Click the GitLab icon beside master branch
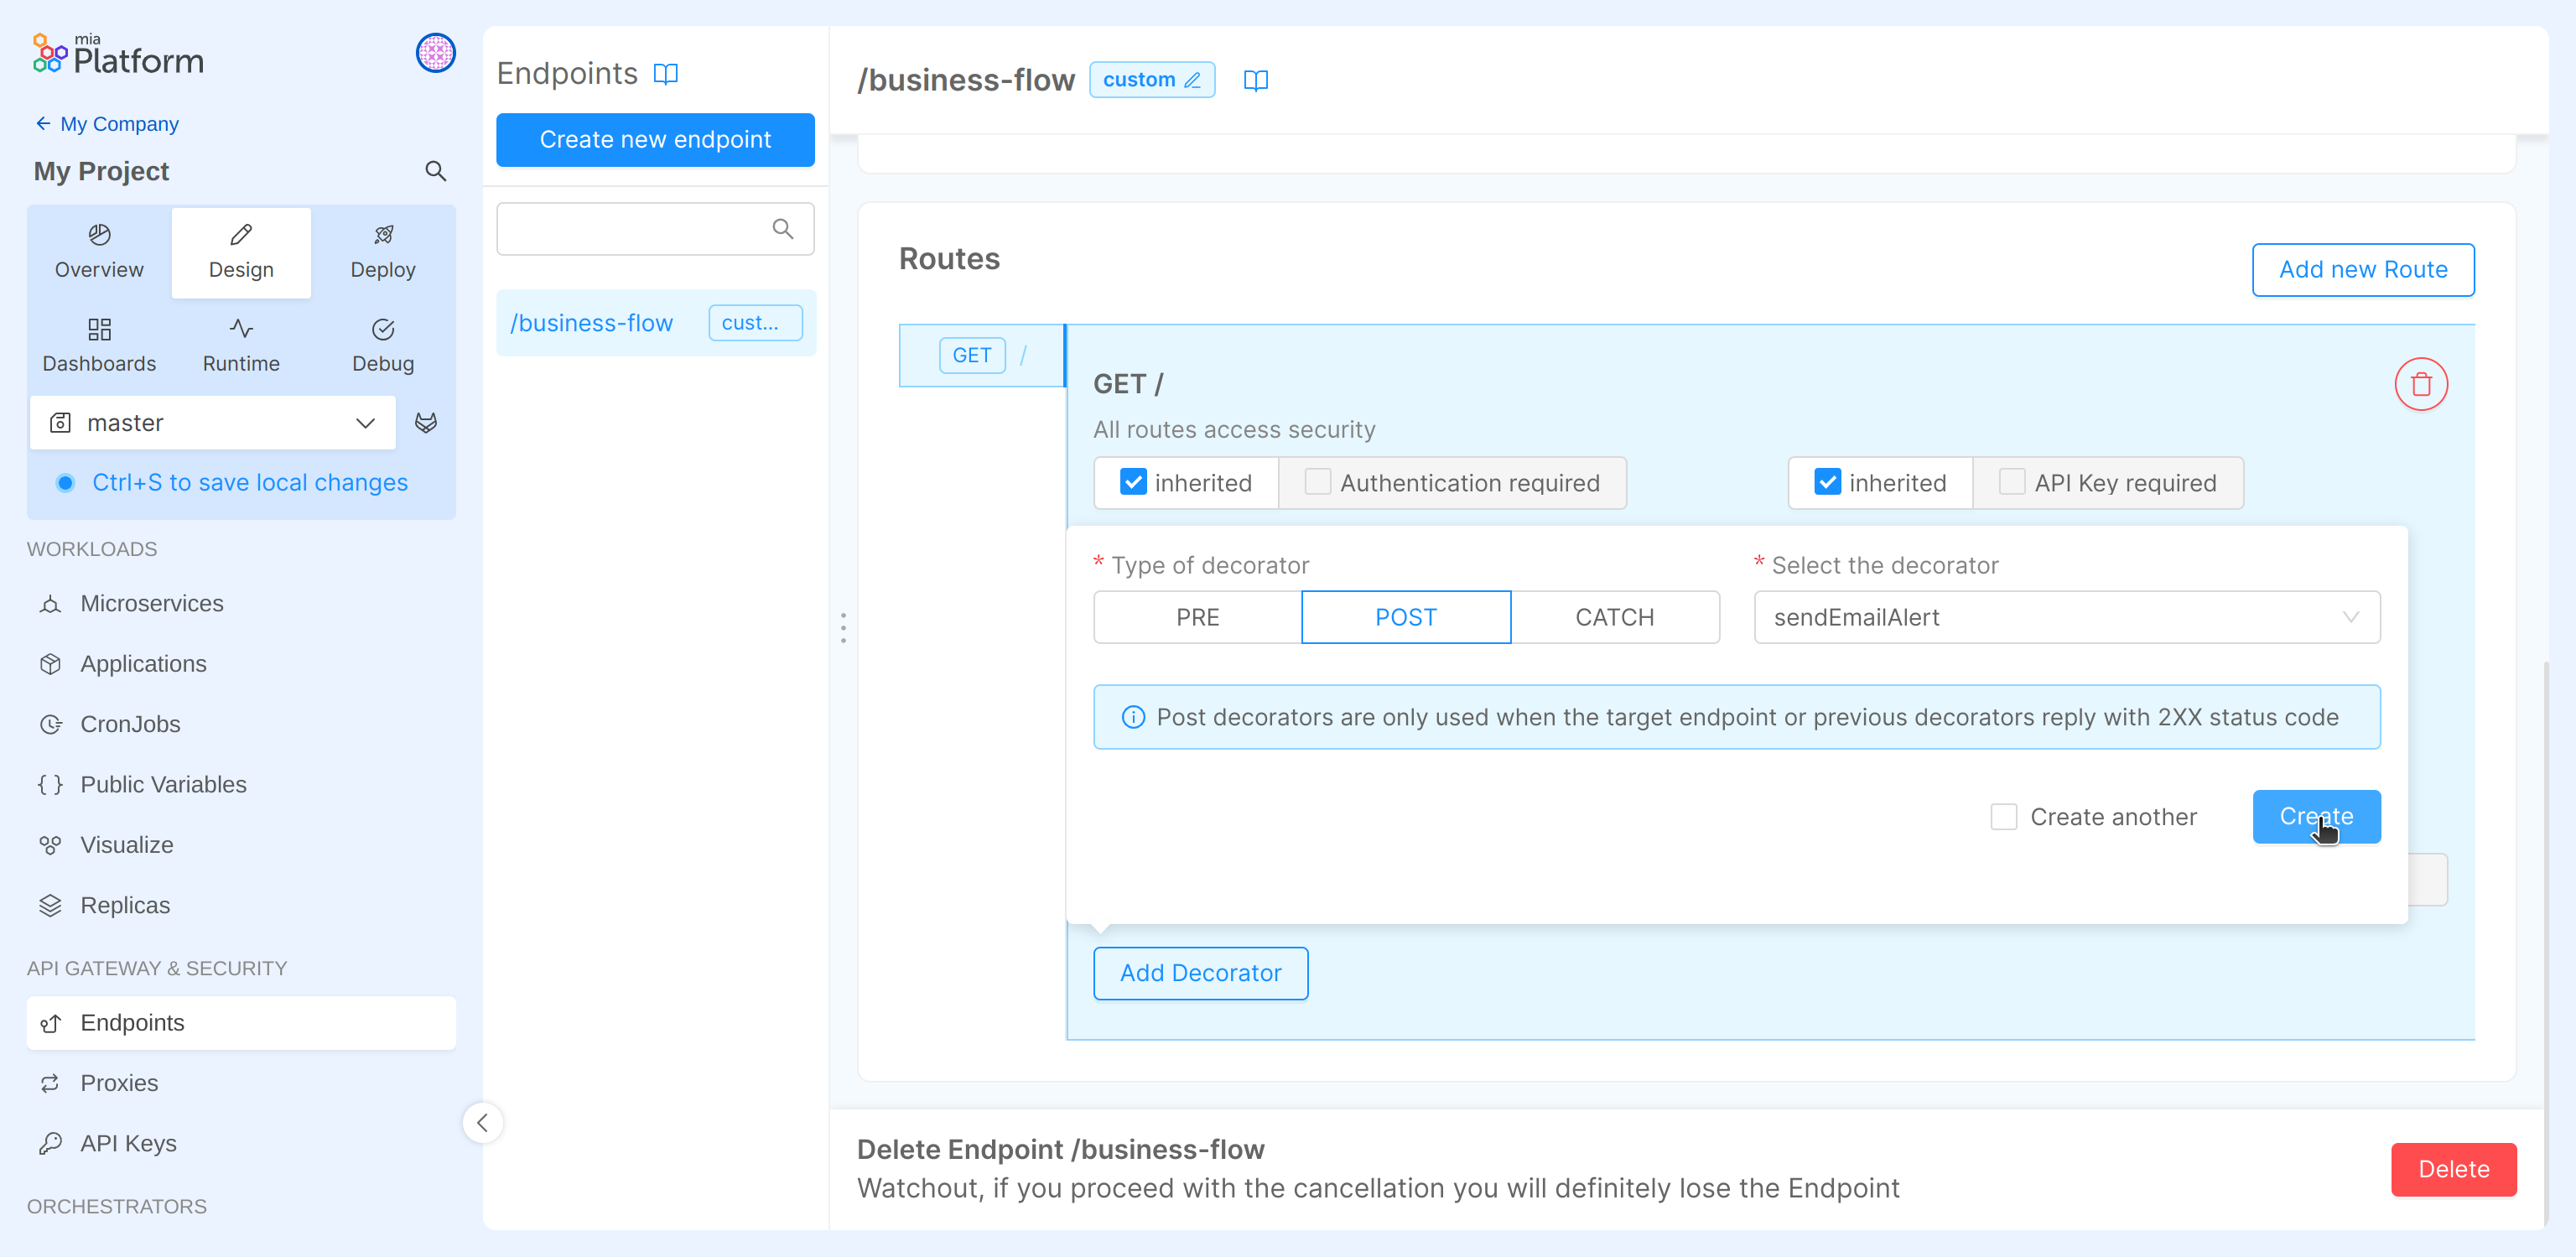The height and width of the screenshot is (1257, 2576). pyautogui.click(x=426, y=422)
